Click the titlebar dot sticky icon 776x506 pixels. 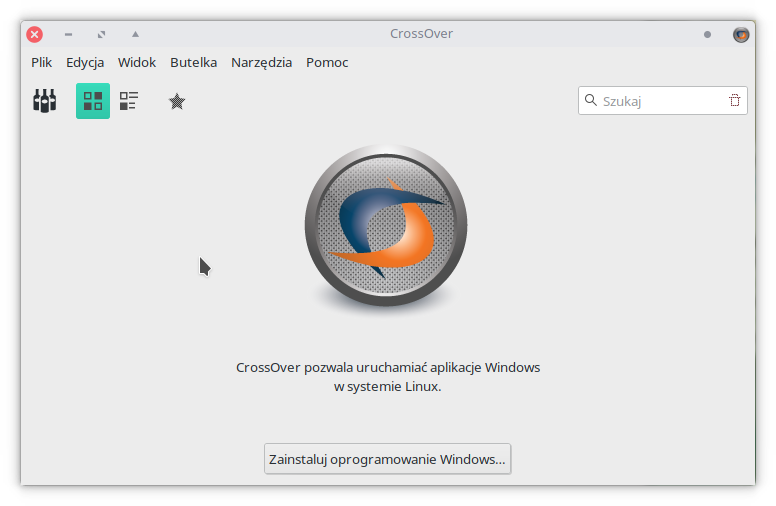pyautogui.click(x=707, y=34)
